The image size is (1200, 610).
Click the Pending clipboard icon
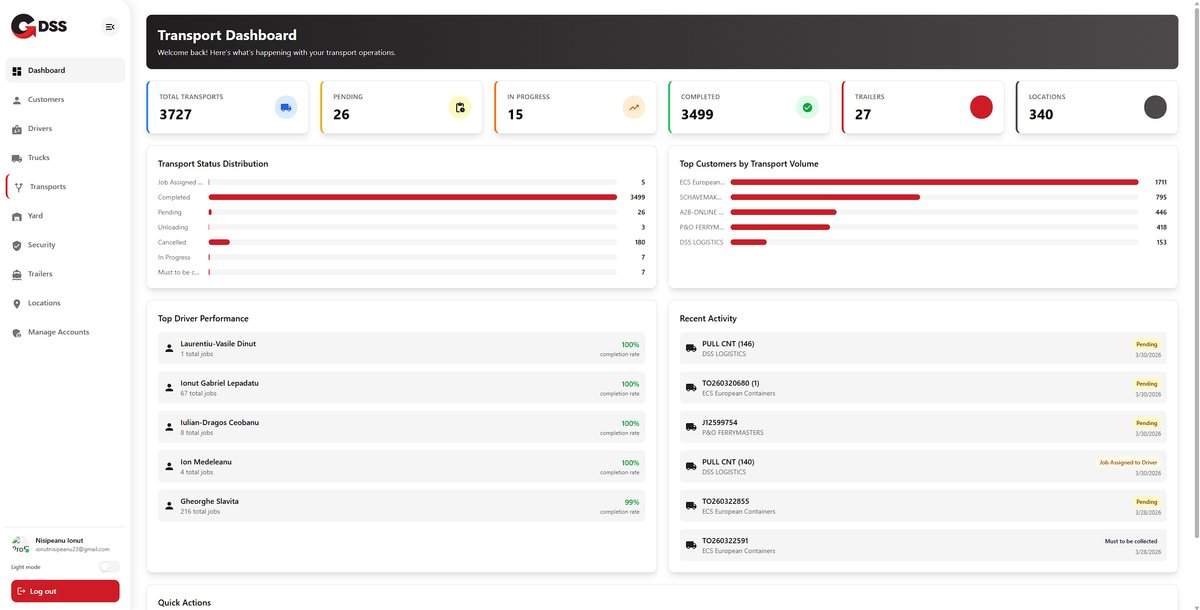(460, 107)
